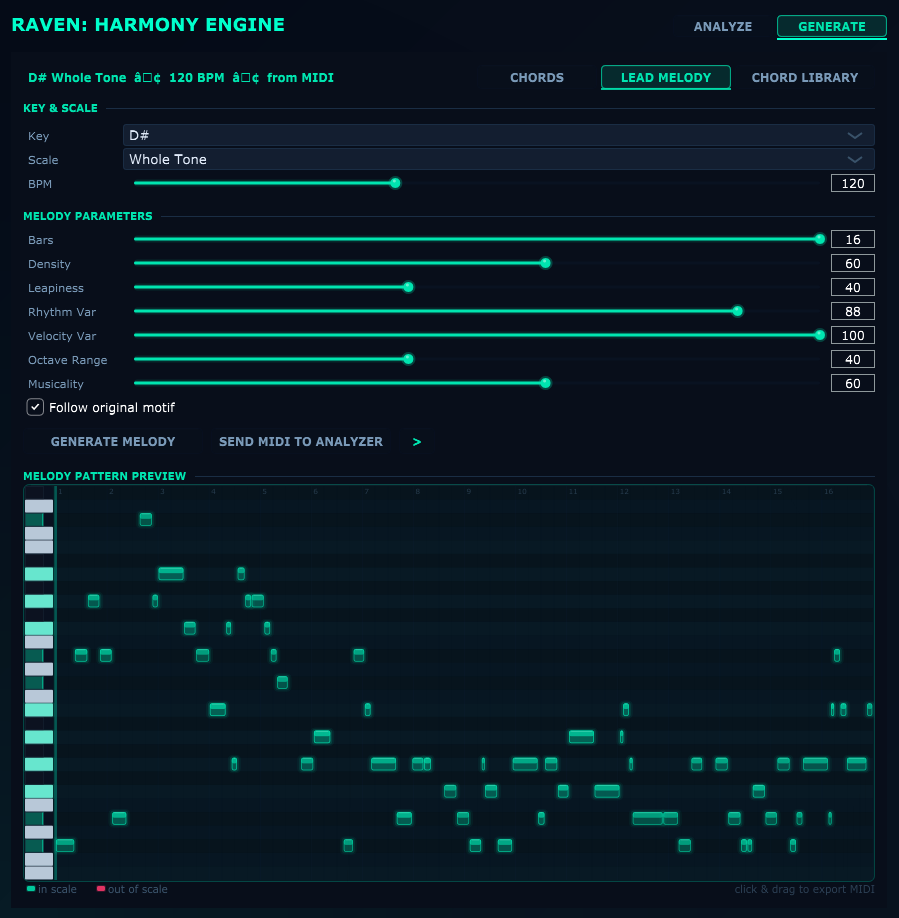Click the long note near bar 11 in the preview
The height and width of the screenshot is (918, 899).
pyautogui.click(x=582, y=737)
